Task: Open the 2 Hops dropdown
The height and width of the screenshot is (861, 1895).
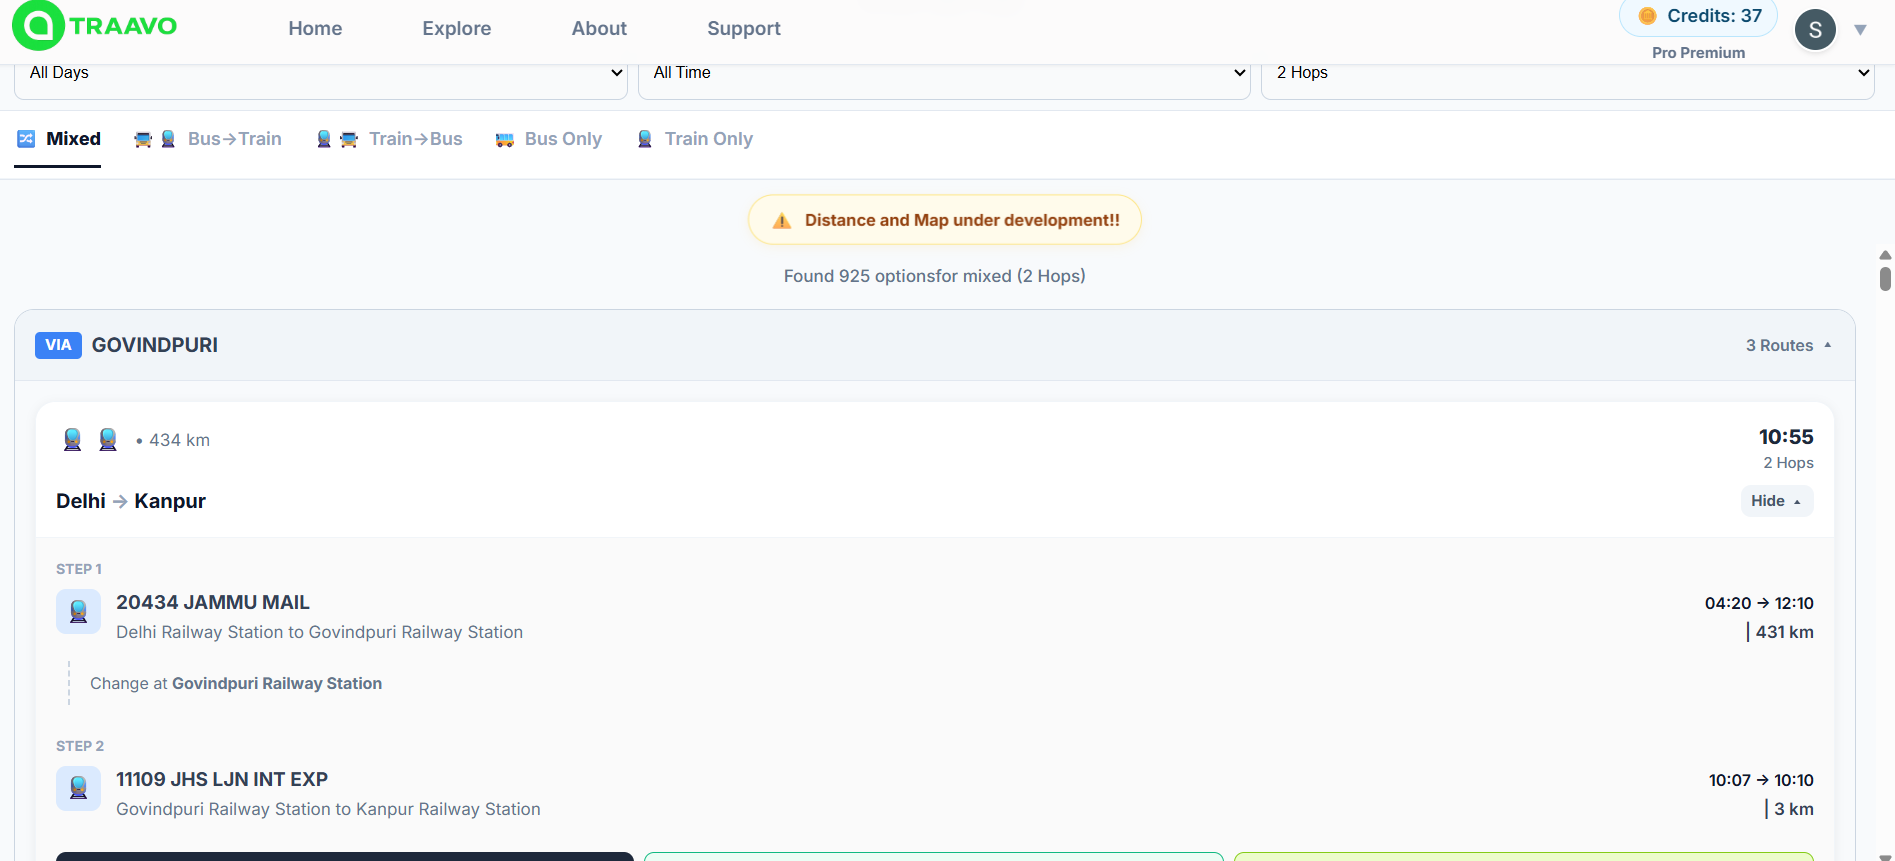Action: tap(1567, 73)
